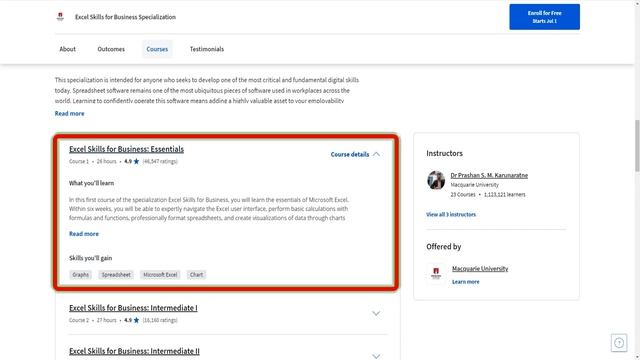640x360 pixels.
Task: Click Learn more under Macquarie University
Action: [x=466, y=282]
